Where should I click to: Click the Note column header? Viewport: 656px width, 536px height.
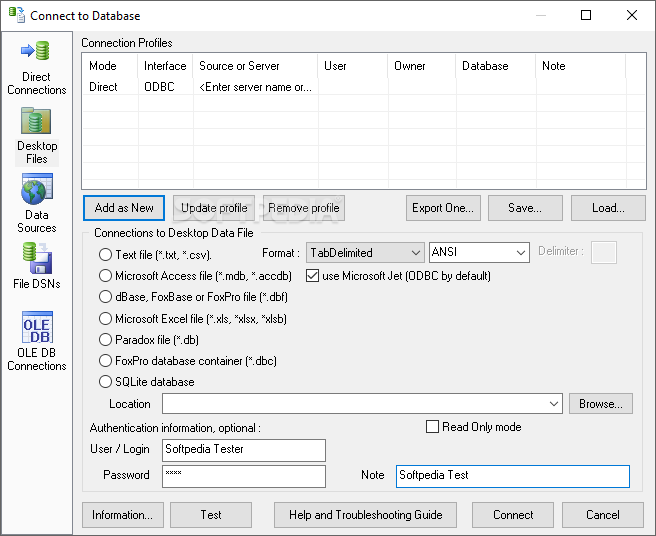(x=581, y=66)
